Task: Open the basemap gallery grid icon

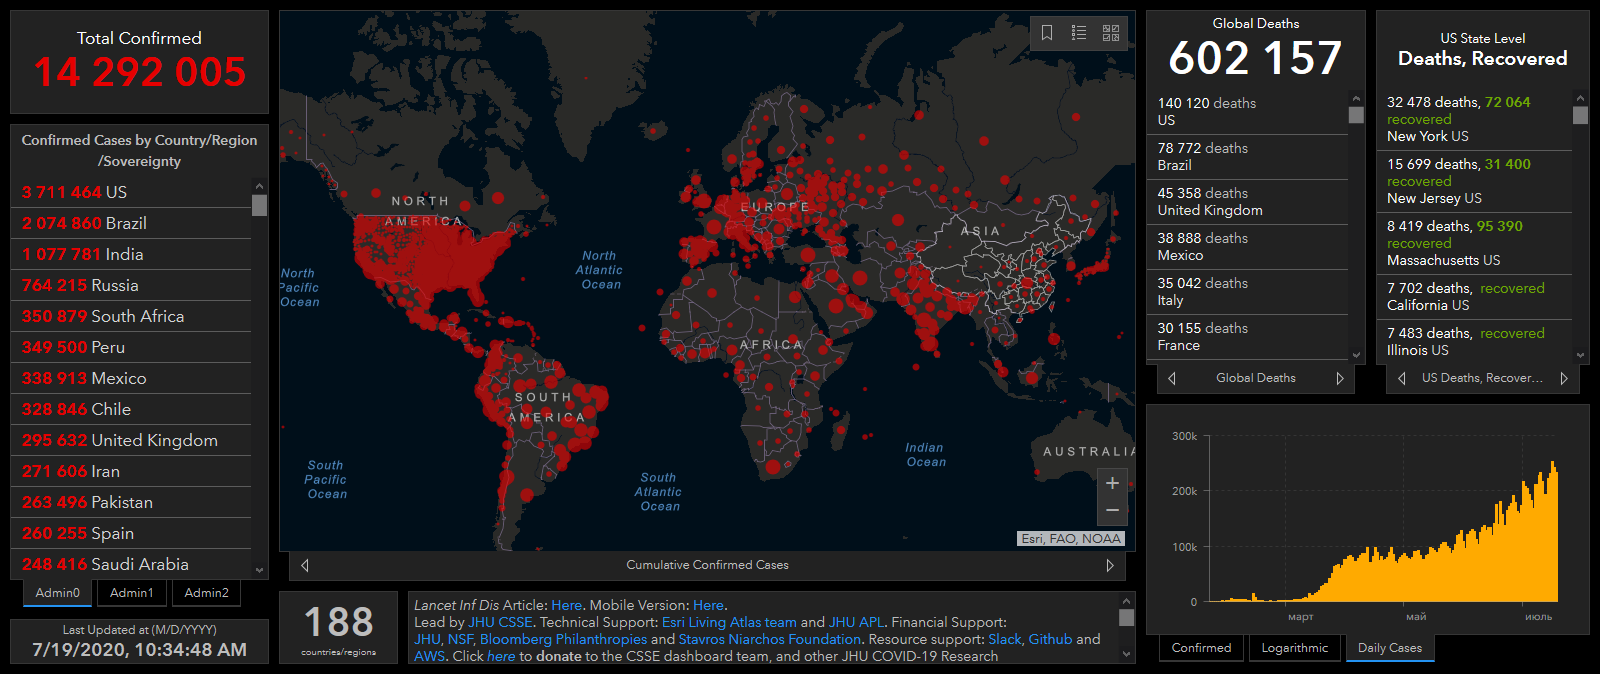Action: pyautogui.click(x=1111, y=33)
